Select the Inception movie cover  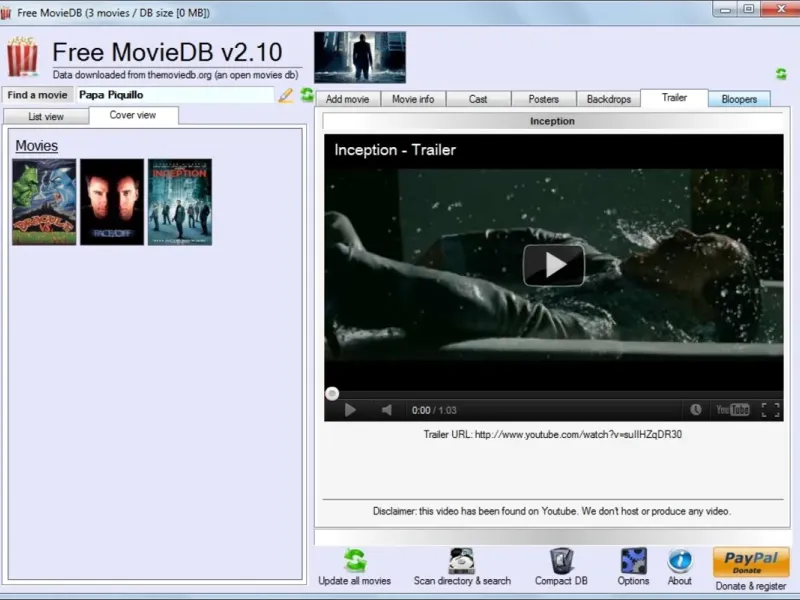[180, 202]
